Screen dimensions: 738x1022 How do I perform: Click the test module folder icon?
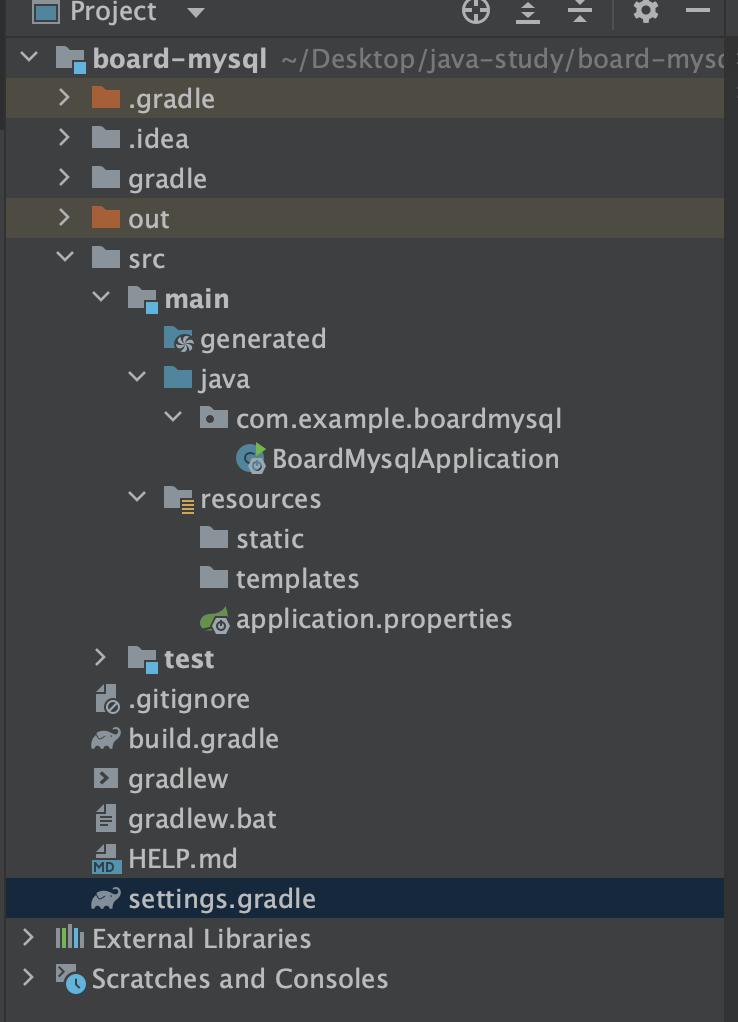pos(143,660)
